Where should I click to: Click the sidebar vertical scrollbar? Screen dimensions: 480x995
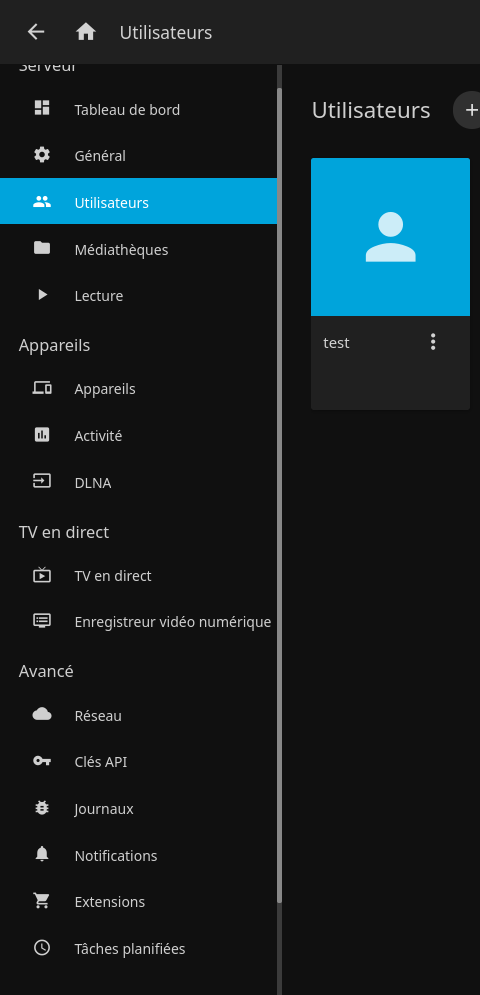pyautogui.click(x=279, y=495)
